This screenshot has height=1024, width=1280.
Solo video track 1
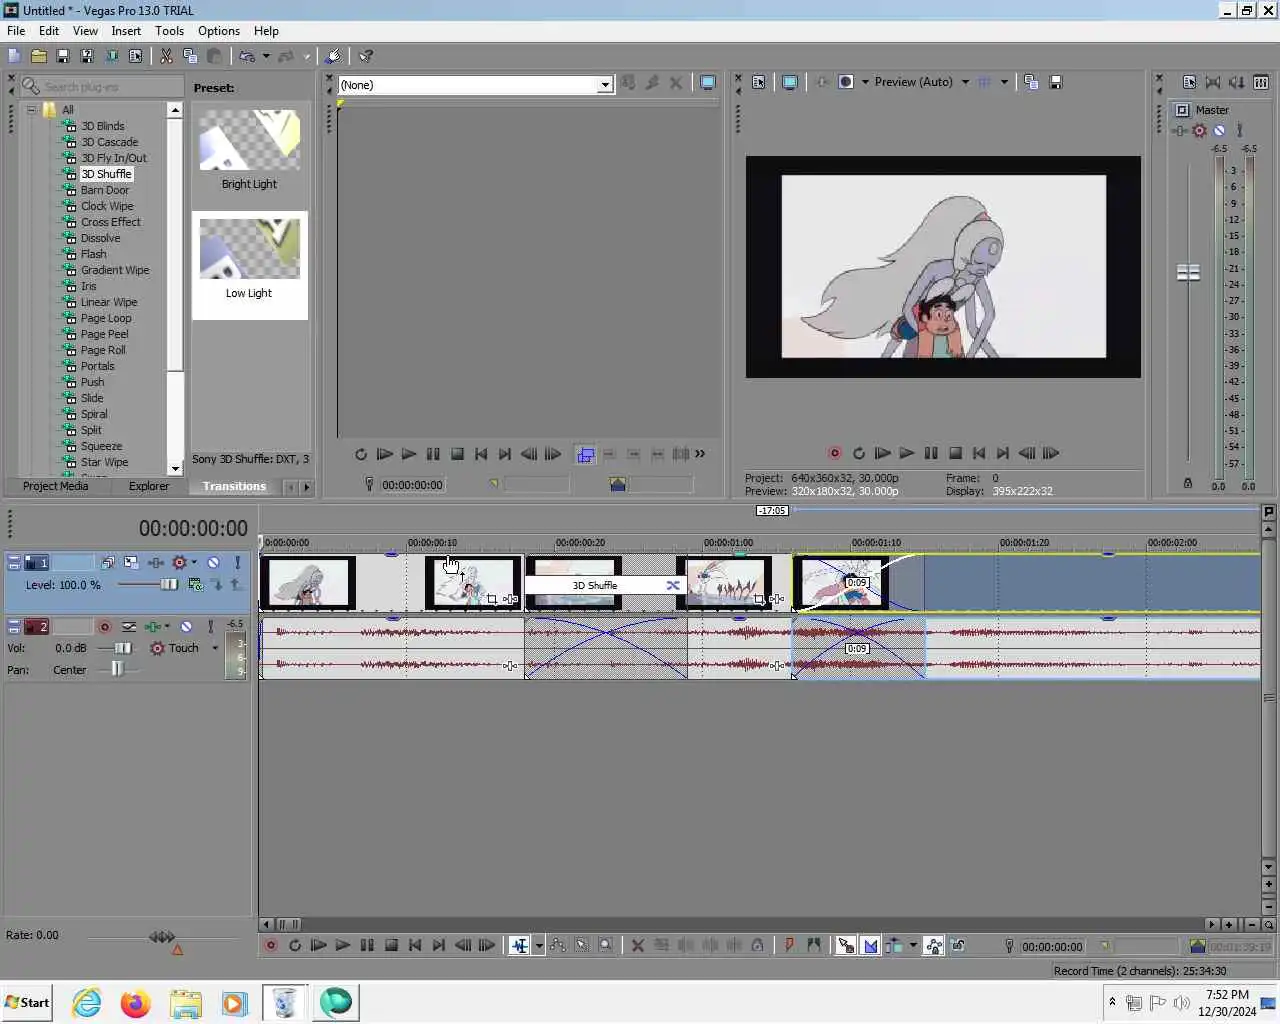237,563
